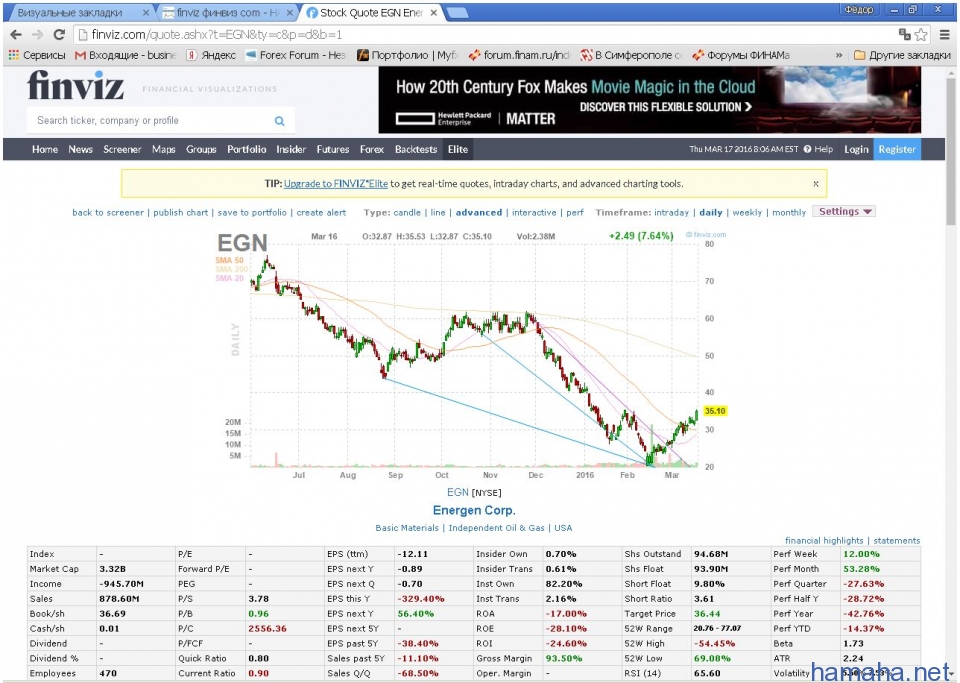Select the weekly timeframe
This screenshot has height=683, width=960.
point(746,213)
